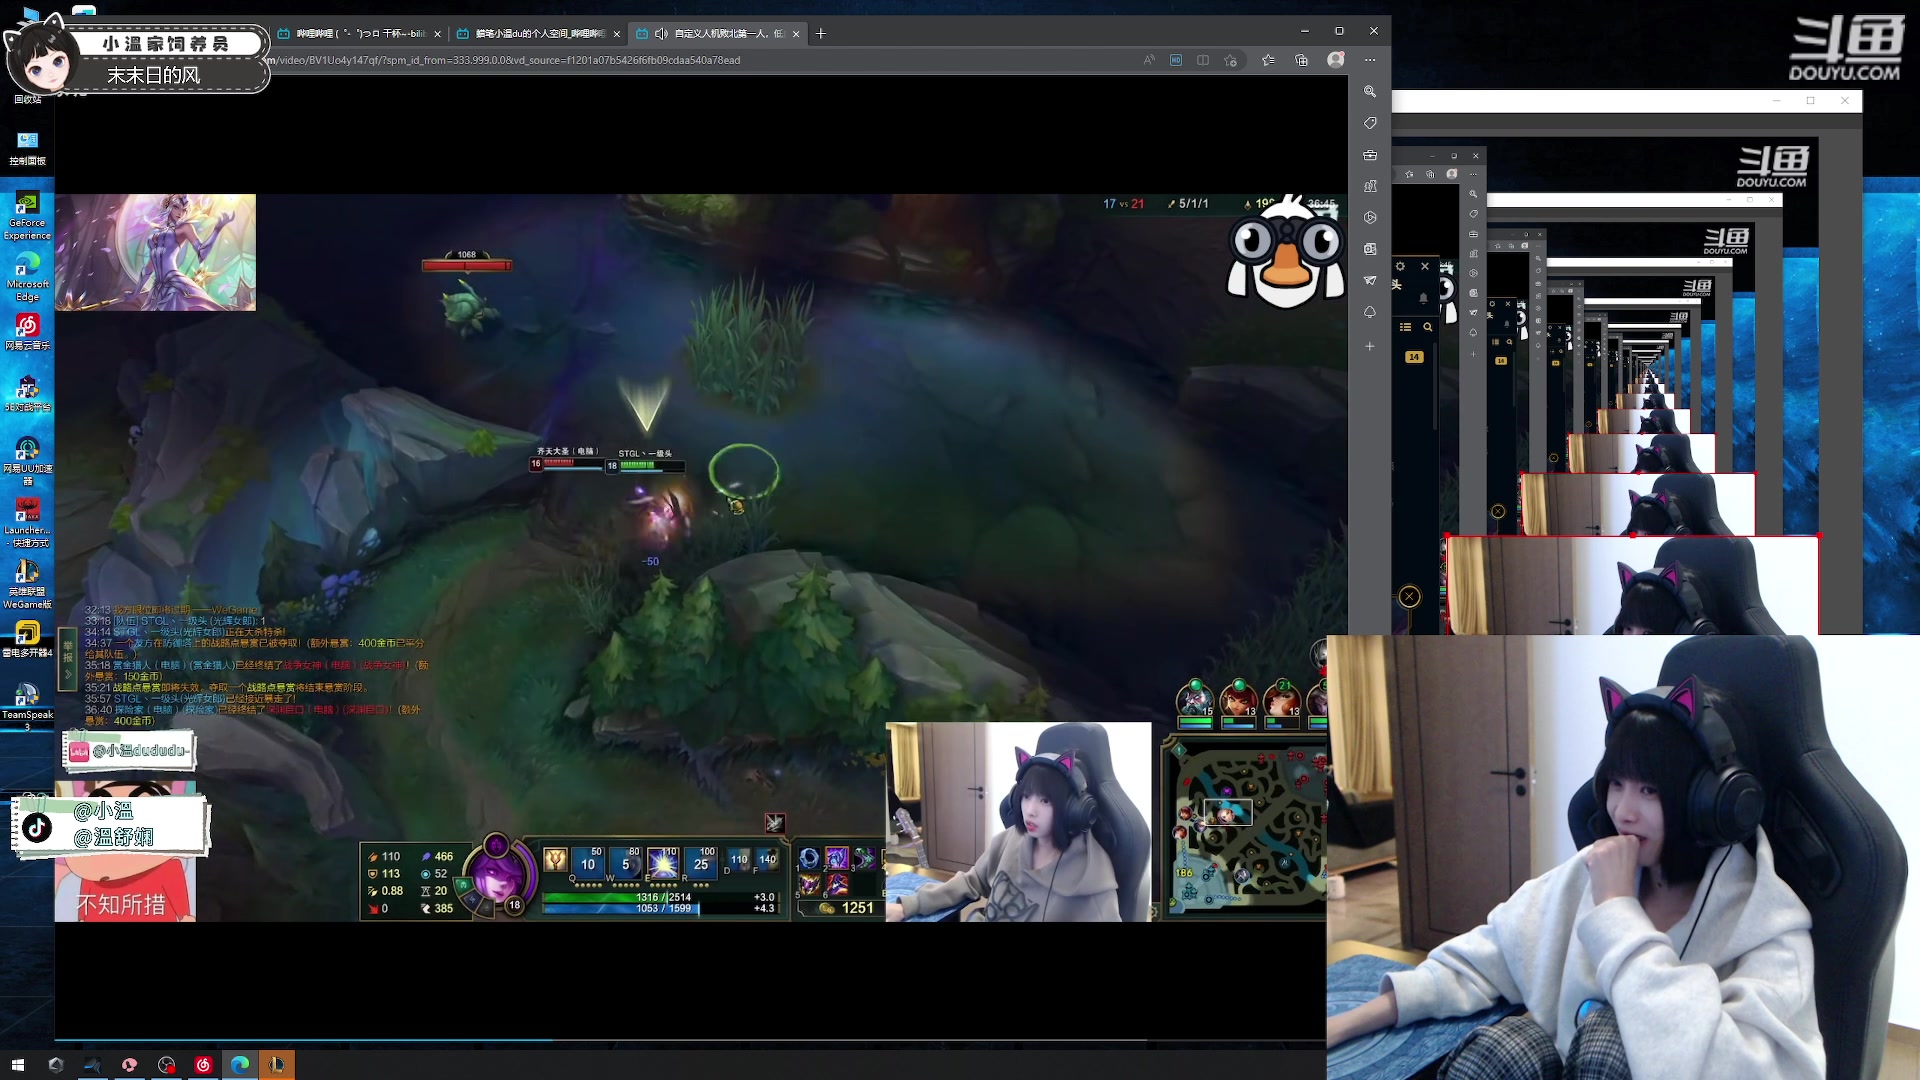Open the grey hexagon app in taskbar
The height and width of the screenshot is (1080, 1920).
pyautogui.click(x=56, y=1065)
